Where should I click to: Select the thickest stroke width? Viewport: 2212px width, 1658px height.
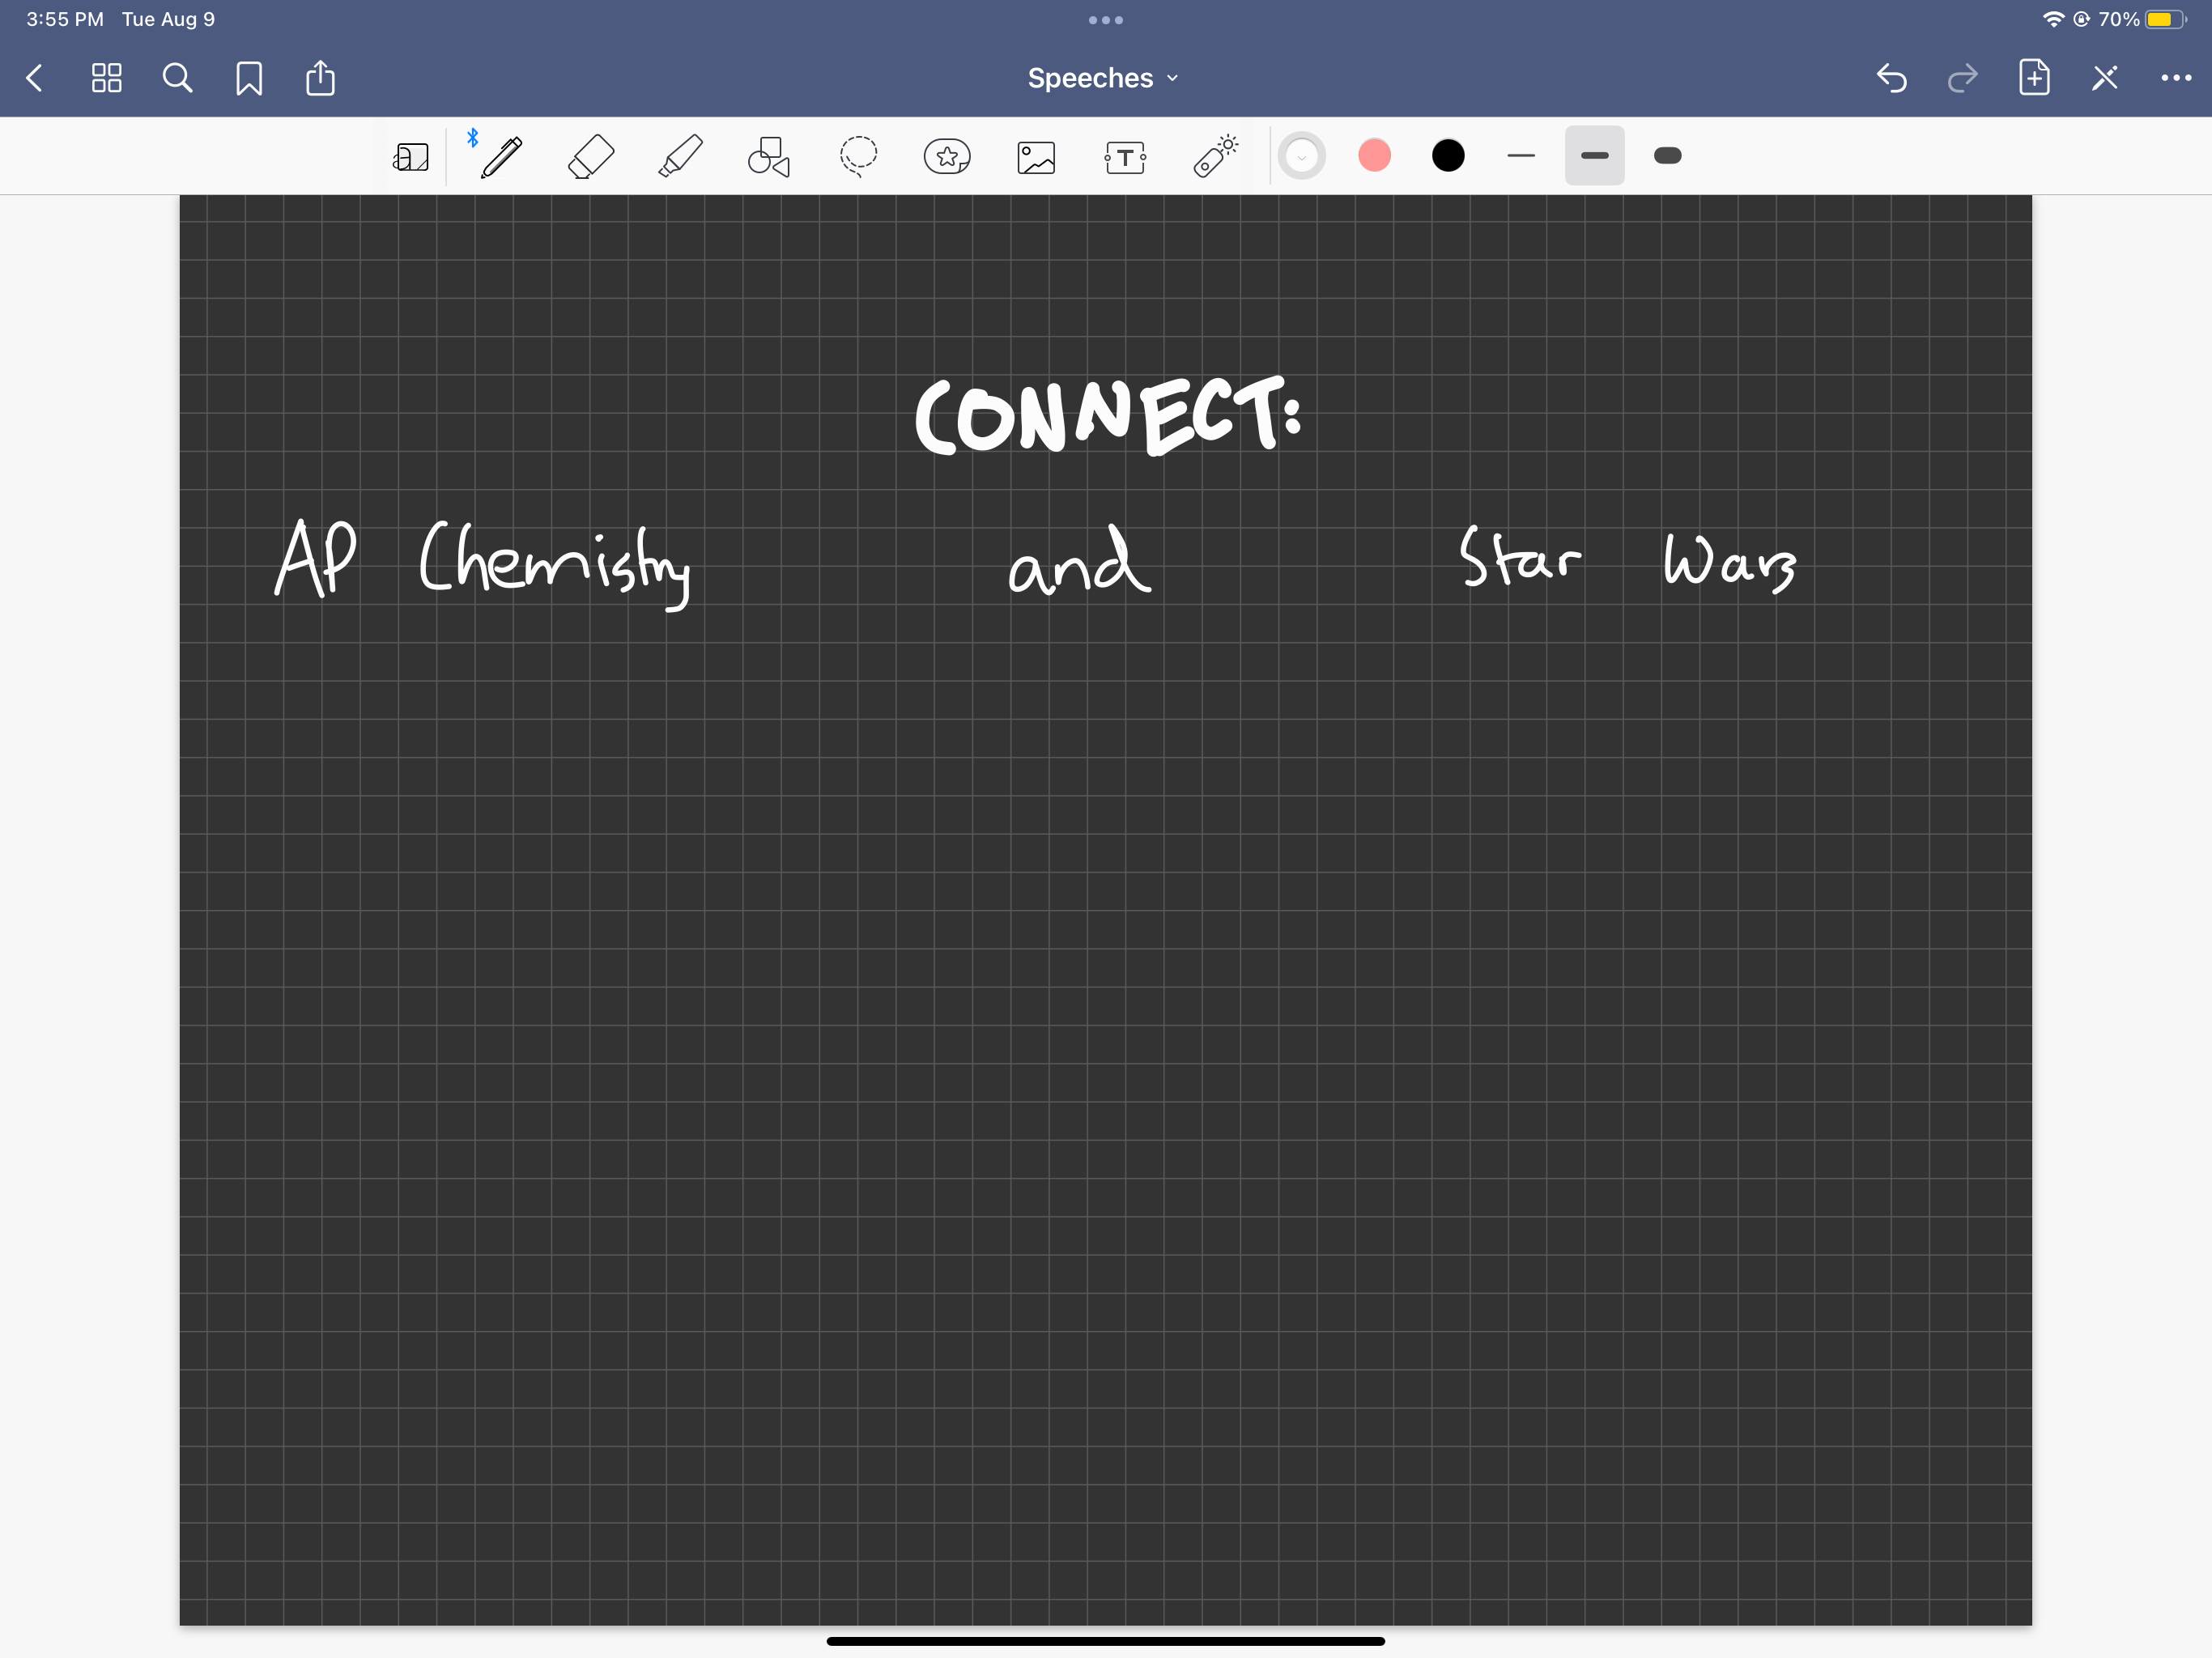[x=1668, y=155]
